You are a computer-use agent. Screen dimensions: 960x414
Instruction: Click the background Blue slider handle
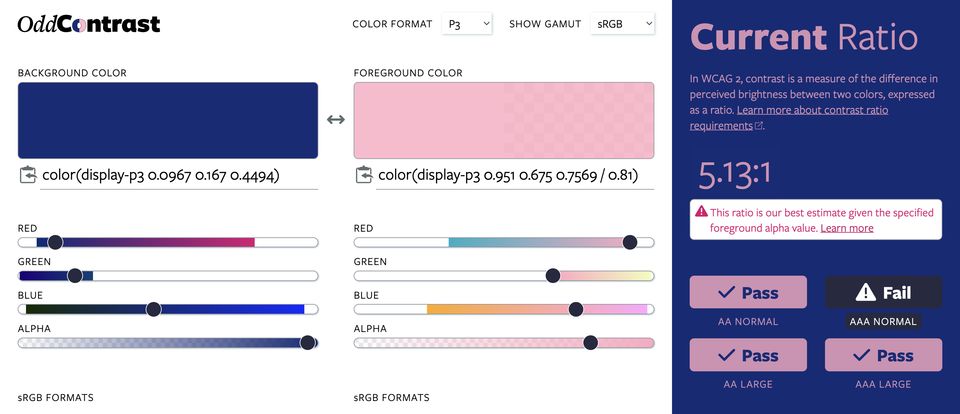[153, 310]
